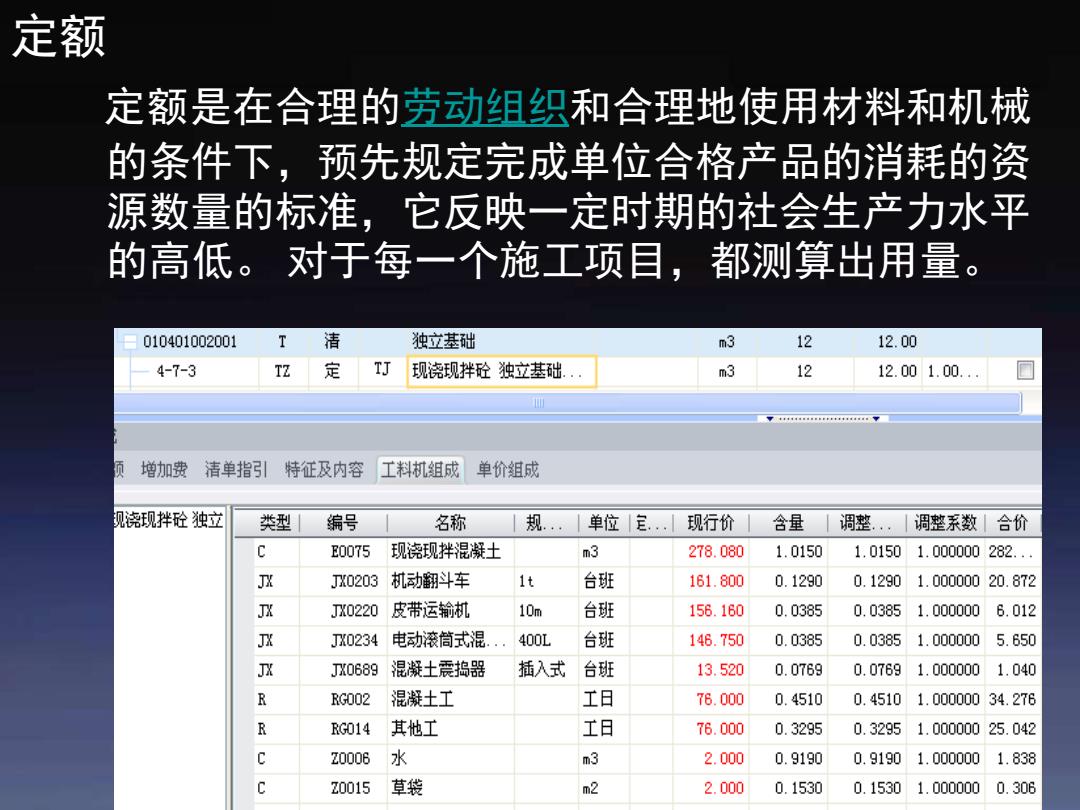This screenshot has height=810, width=1080.
Task: Click the 现浇现拌砼 独立基础 name field
Action: coord(501,371)
